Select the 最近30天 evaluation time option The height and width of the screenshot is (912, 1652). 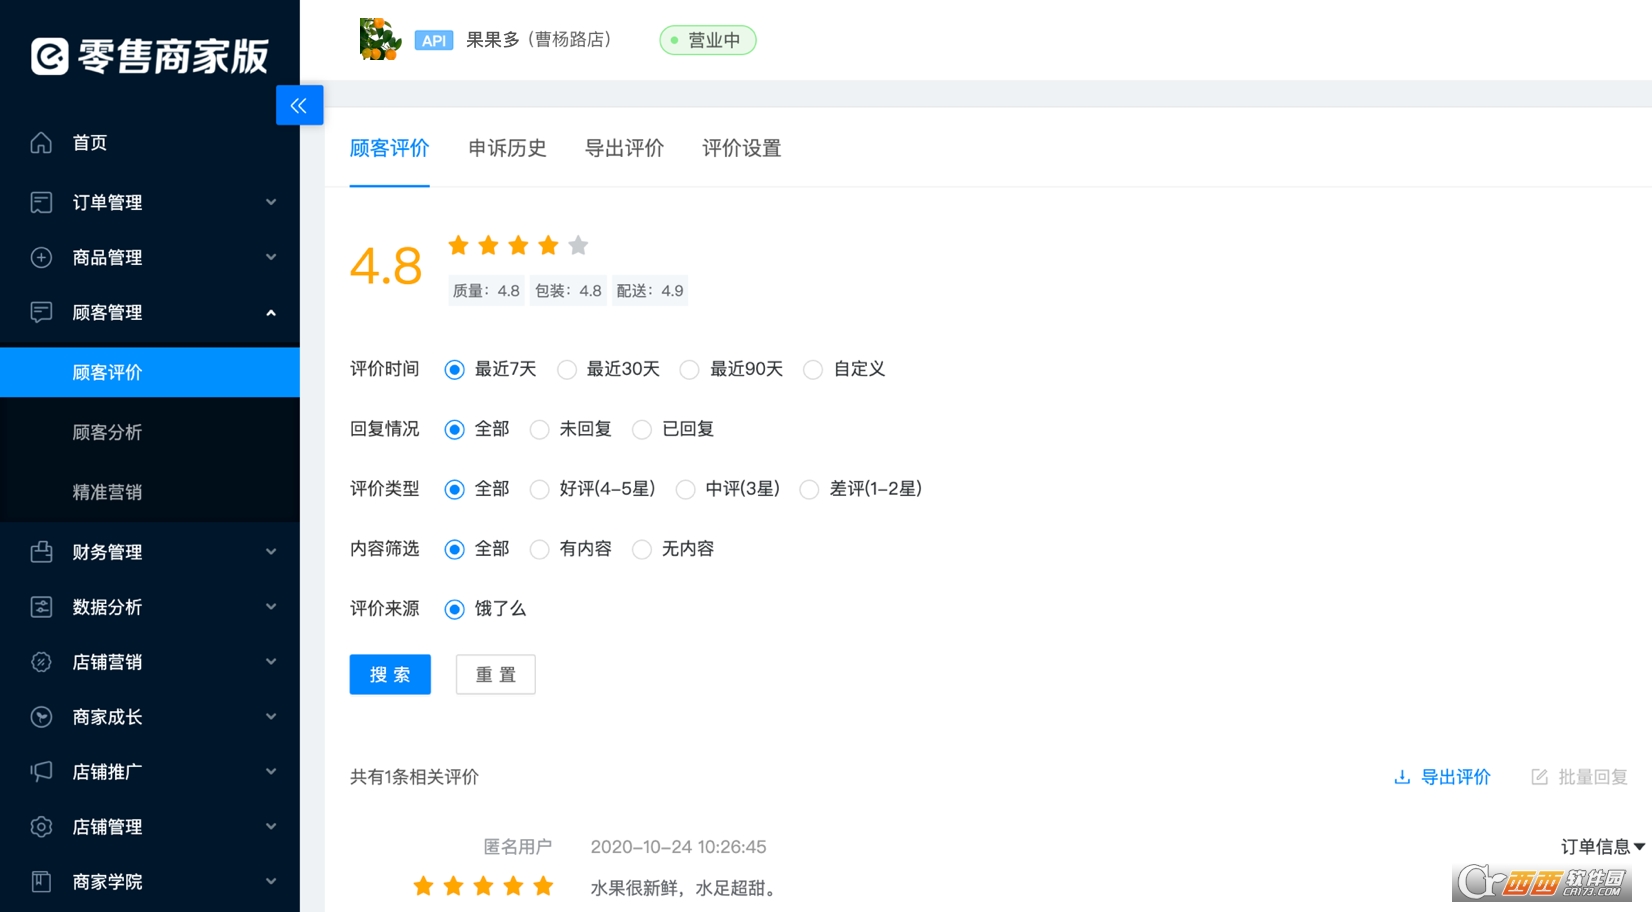pos(567,369)
